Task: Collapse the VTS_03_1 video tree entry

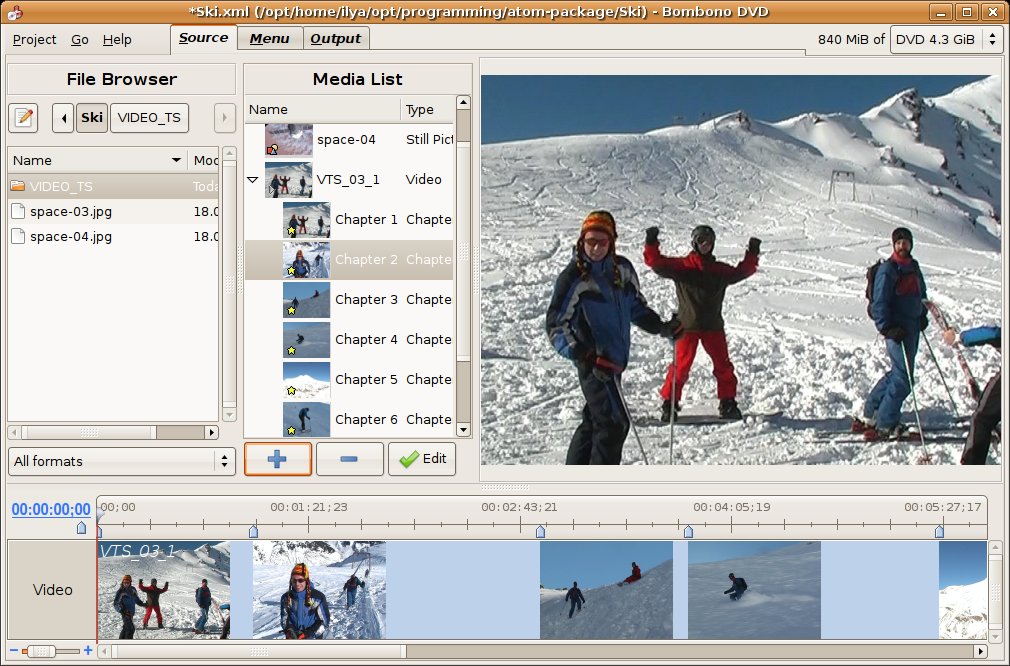Action: pyautogui.click(x=252, y=179)
